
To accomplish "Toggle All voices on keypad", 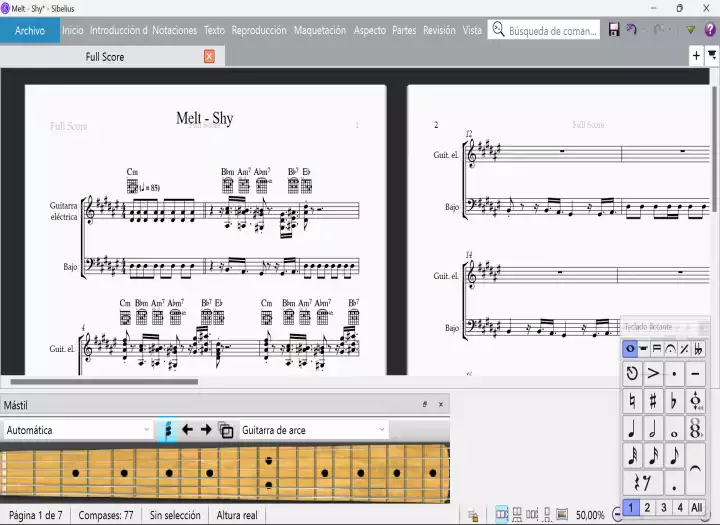I will point(697,508).
